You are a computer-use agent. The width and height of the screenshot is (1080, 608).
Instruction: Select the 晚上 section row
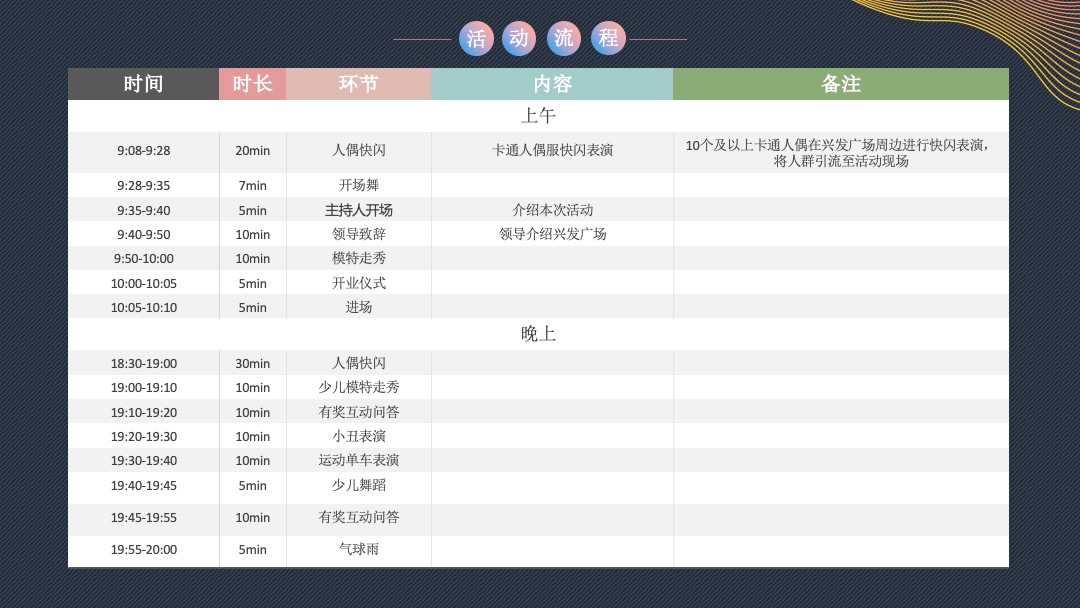coord(538,333)
